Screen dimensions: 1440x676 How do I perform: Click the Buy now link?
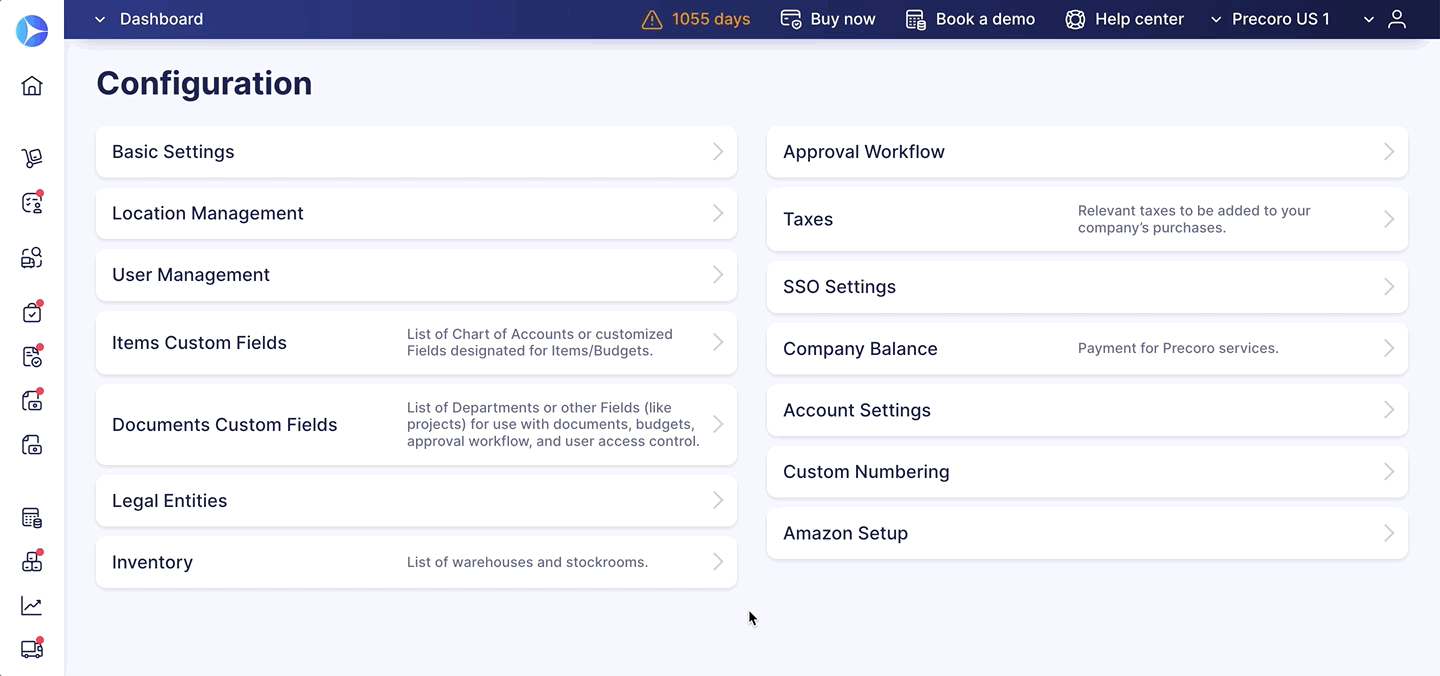828,19
